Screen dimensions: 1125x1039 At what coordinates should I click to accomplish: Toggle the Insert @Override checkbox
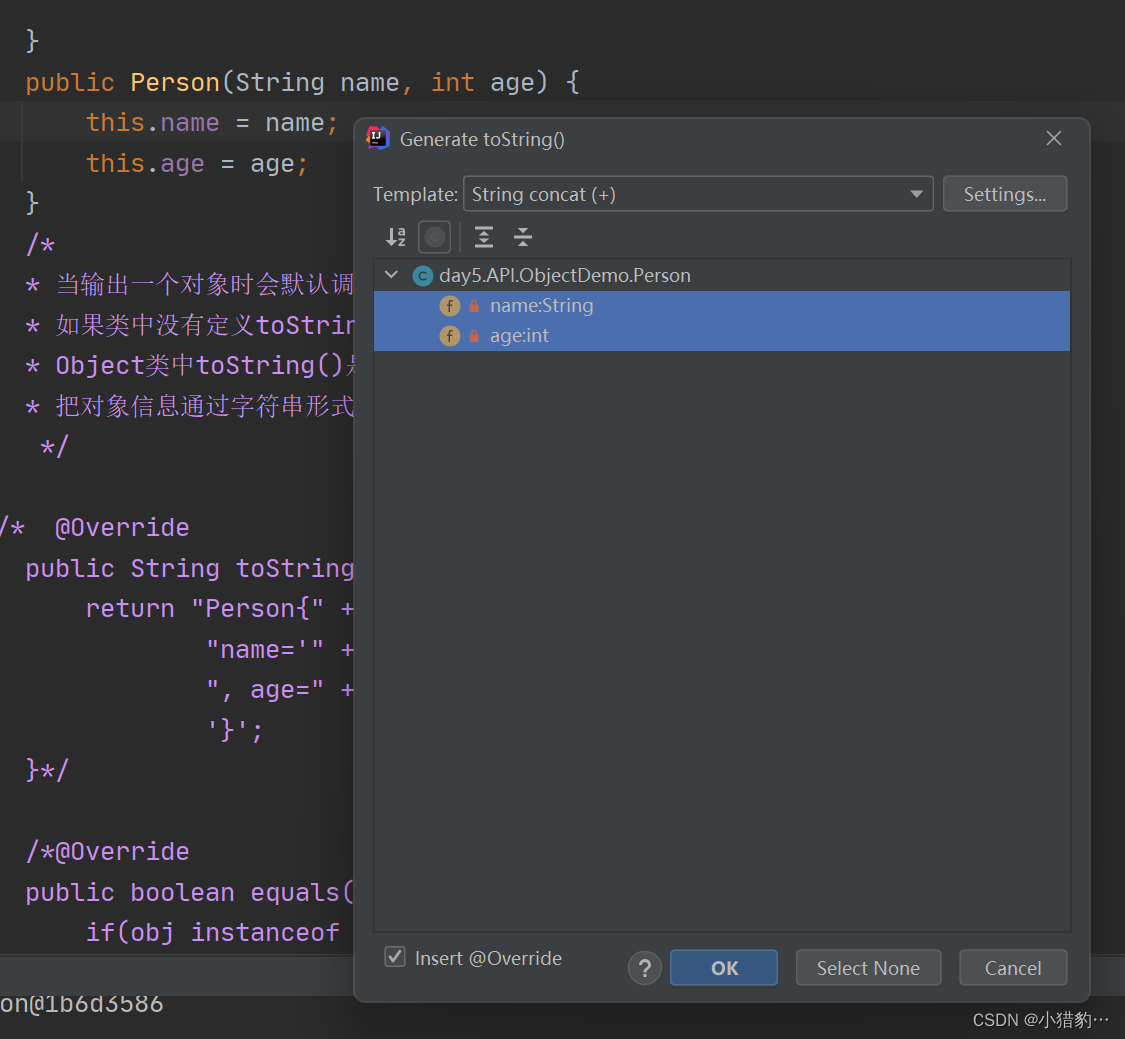click(x=395, y=958)
